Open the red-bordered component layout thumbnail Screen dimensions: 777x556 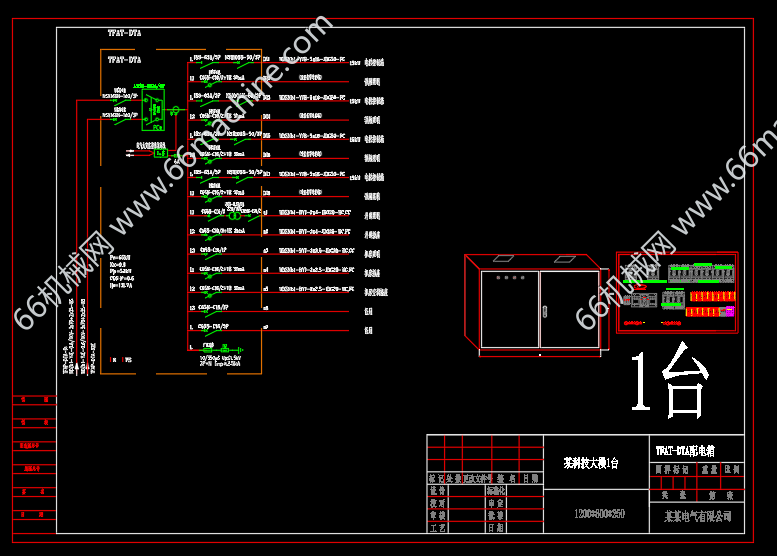[677, 291]
